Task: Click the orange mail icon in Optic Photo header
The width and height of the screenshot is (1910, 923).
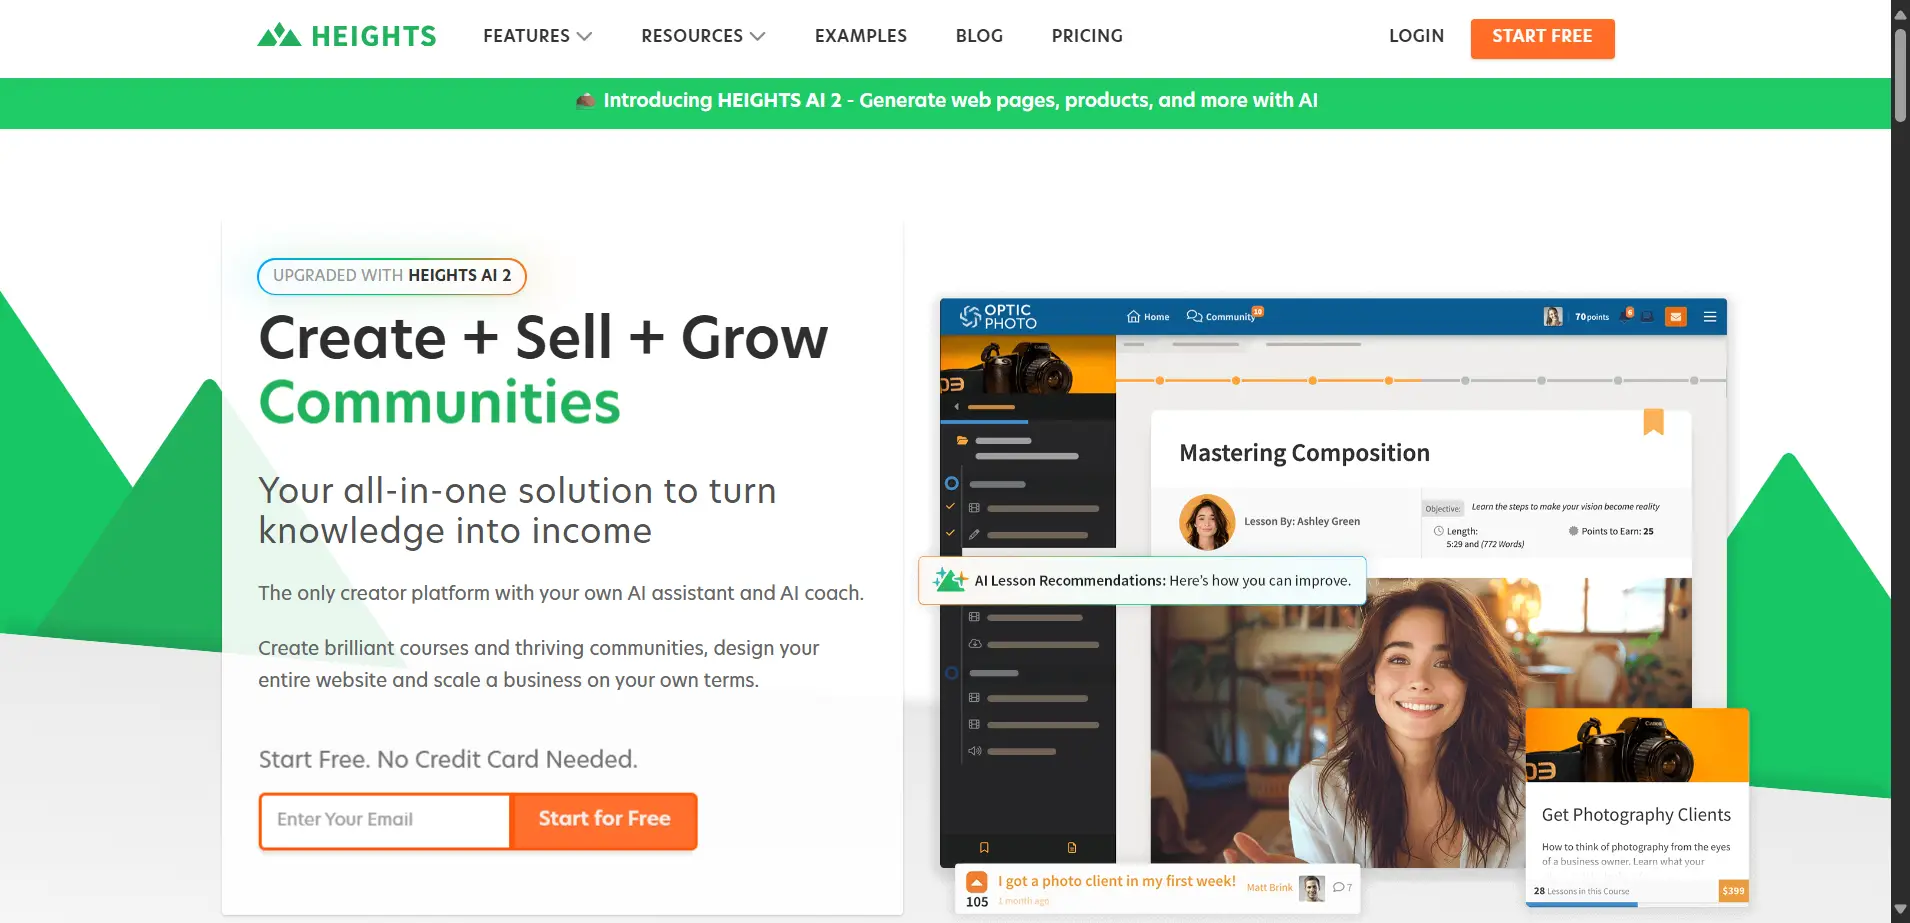Action: tap(1676, 317)
